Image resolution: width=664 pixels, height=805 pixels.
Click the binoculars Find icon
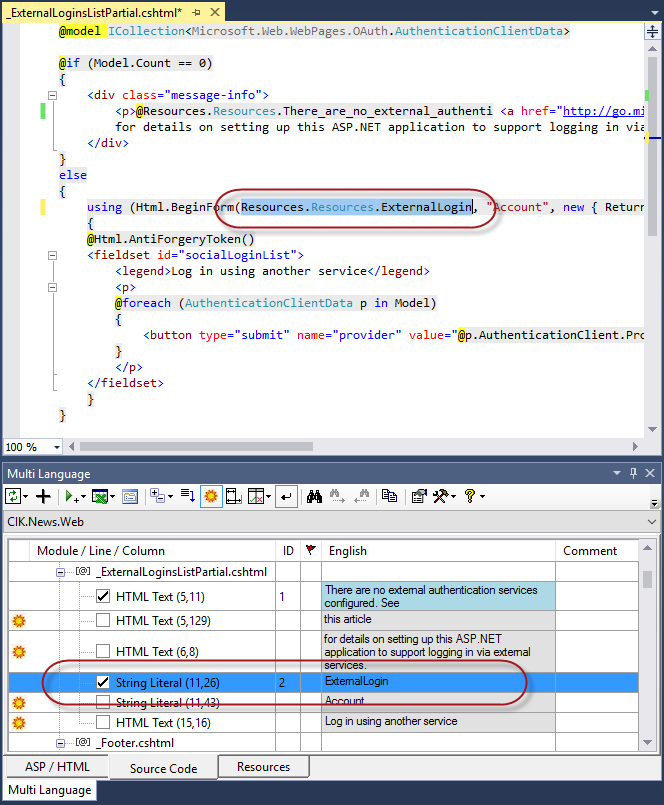coord(314,496)
